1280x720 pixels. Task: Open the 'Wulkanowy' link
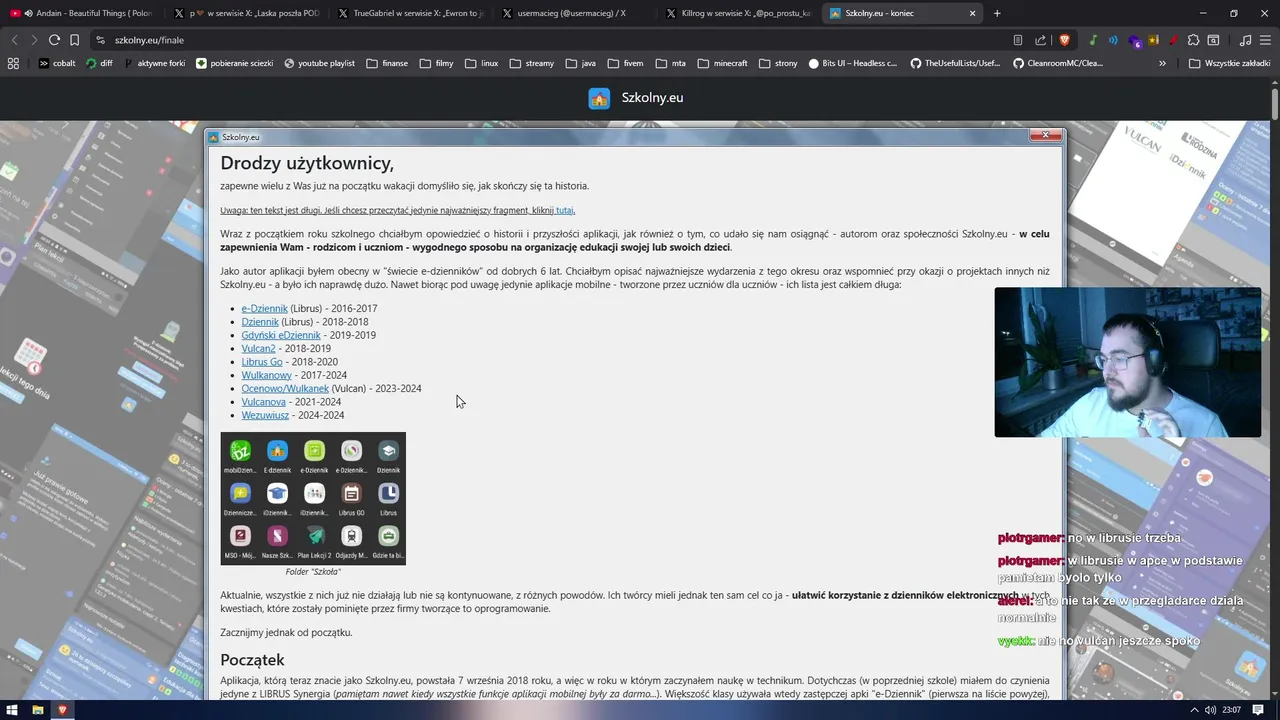click(266, 375)
